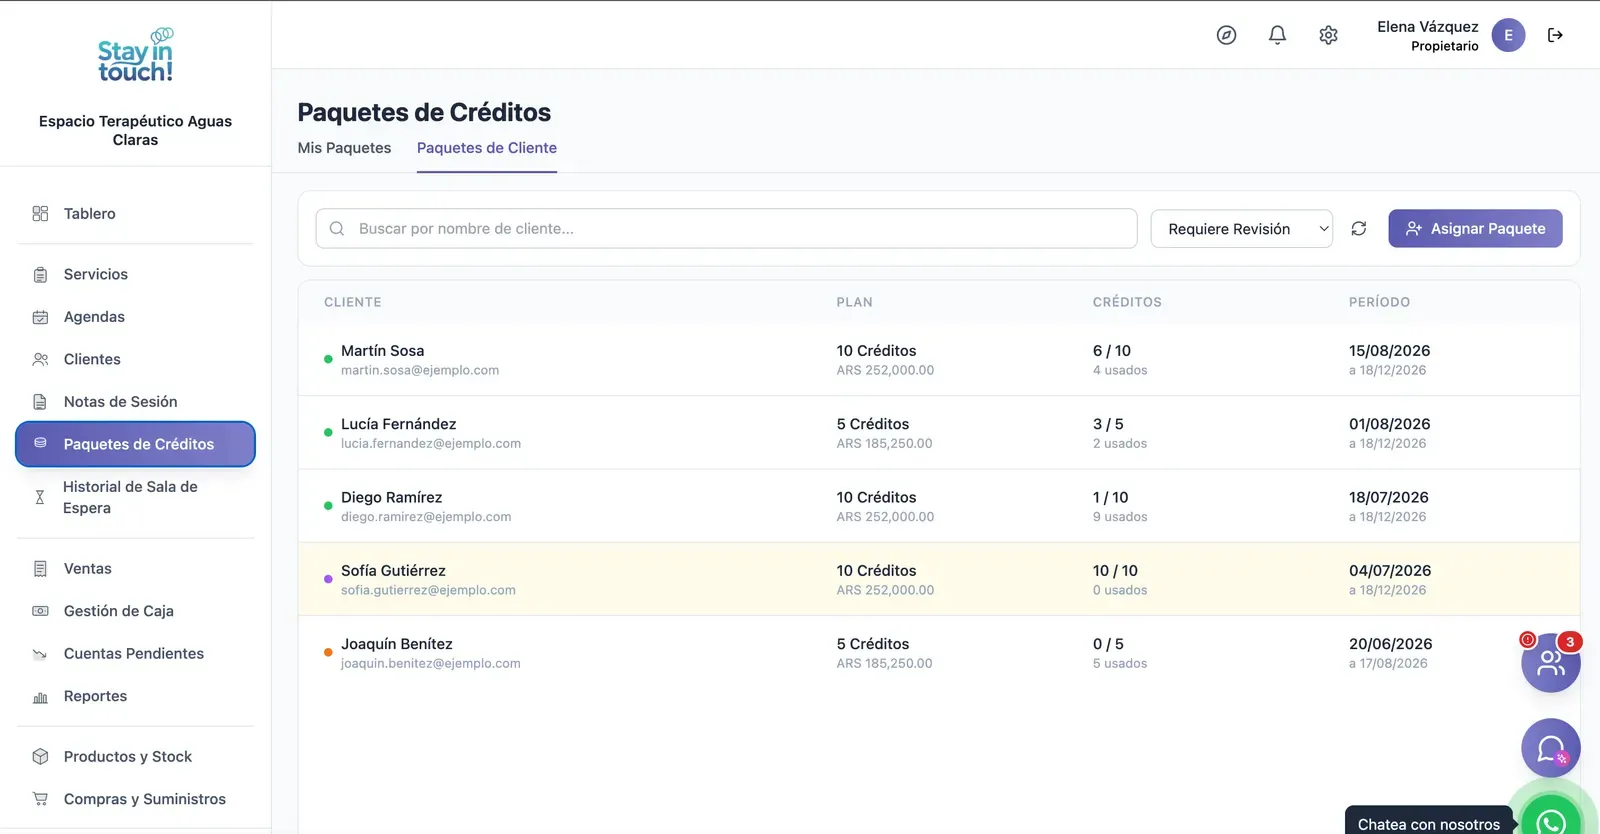Screen dimensions: 1600x834
Task: Select the Paquetes de Cliente tab
Action: (x=487, y=148)
